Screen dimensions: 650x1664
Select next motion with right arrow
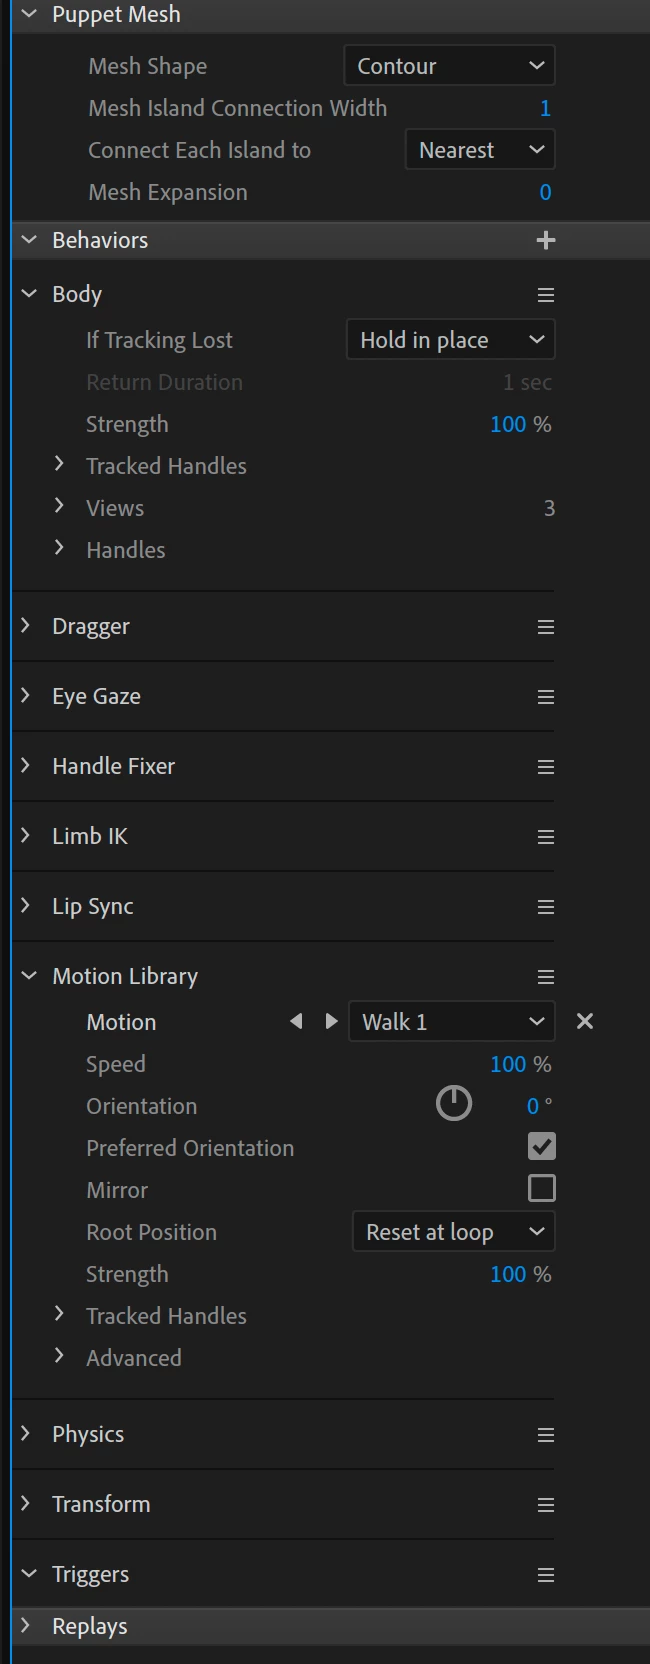pos(331,1021)
